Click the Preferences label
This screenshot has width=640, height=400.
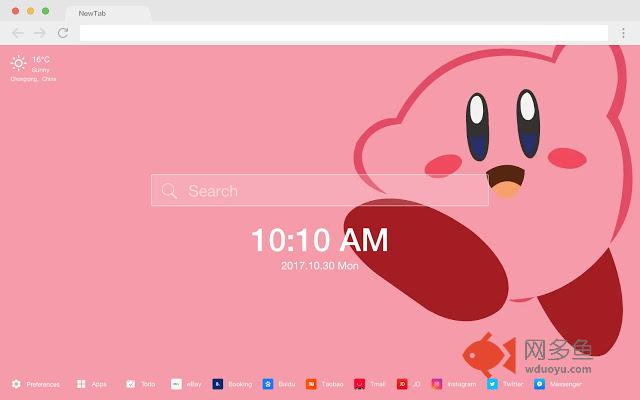tap(43, 384)
